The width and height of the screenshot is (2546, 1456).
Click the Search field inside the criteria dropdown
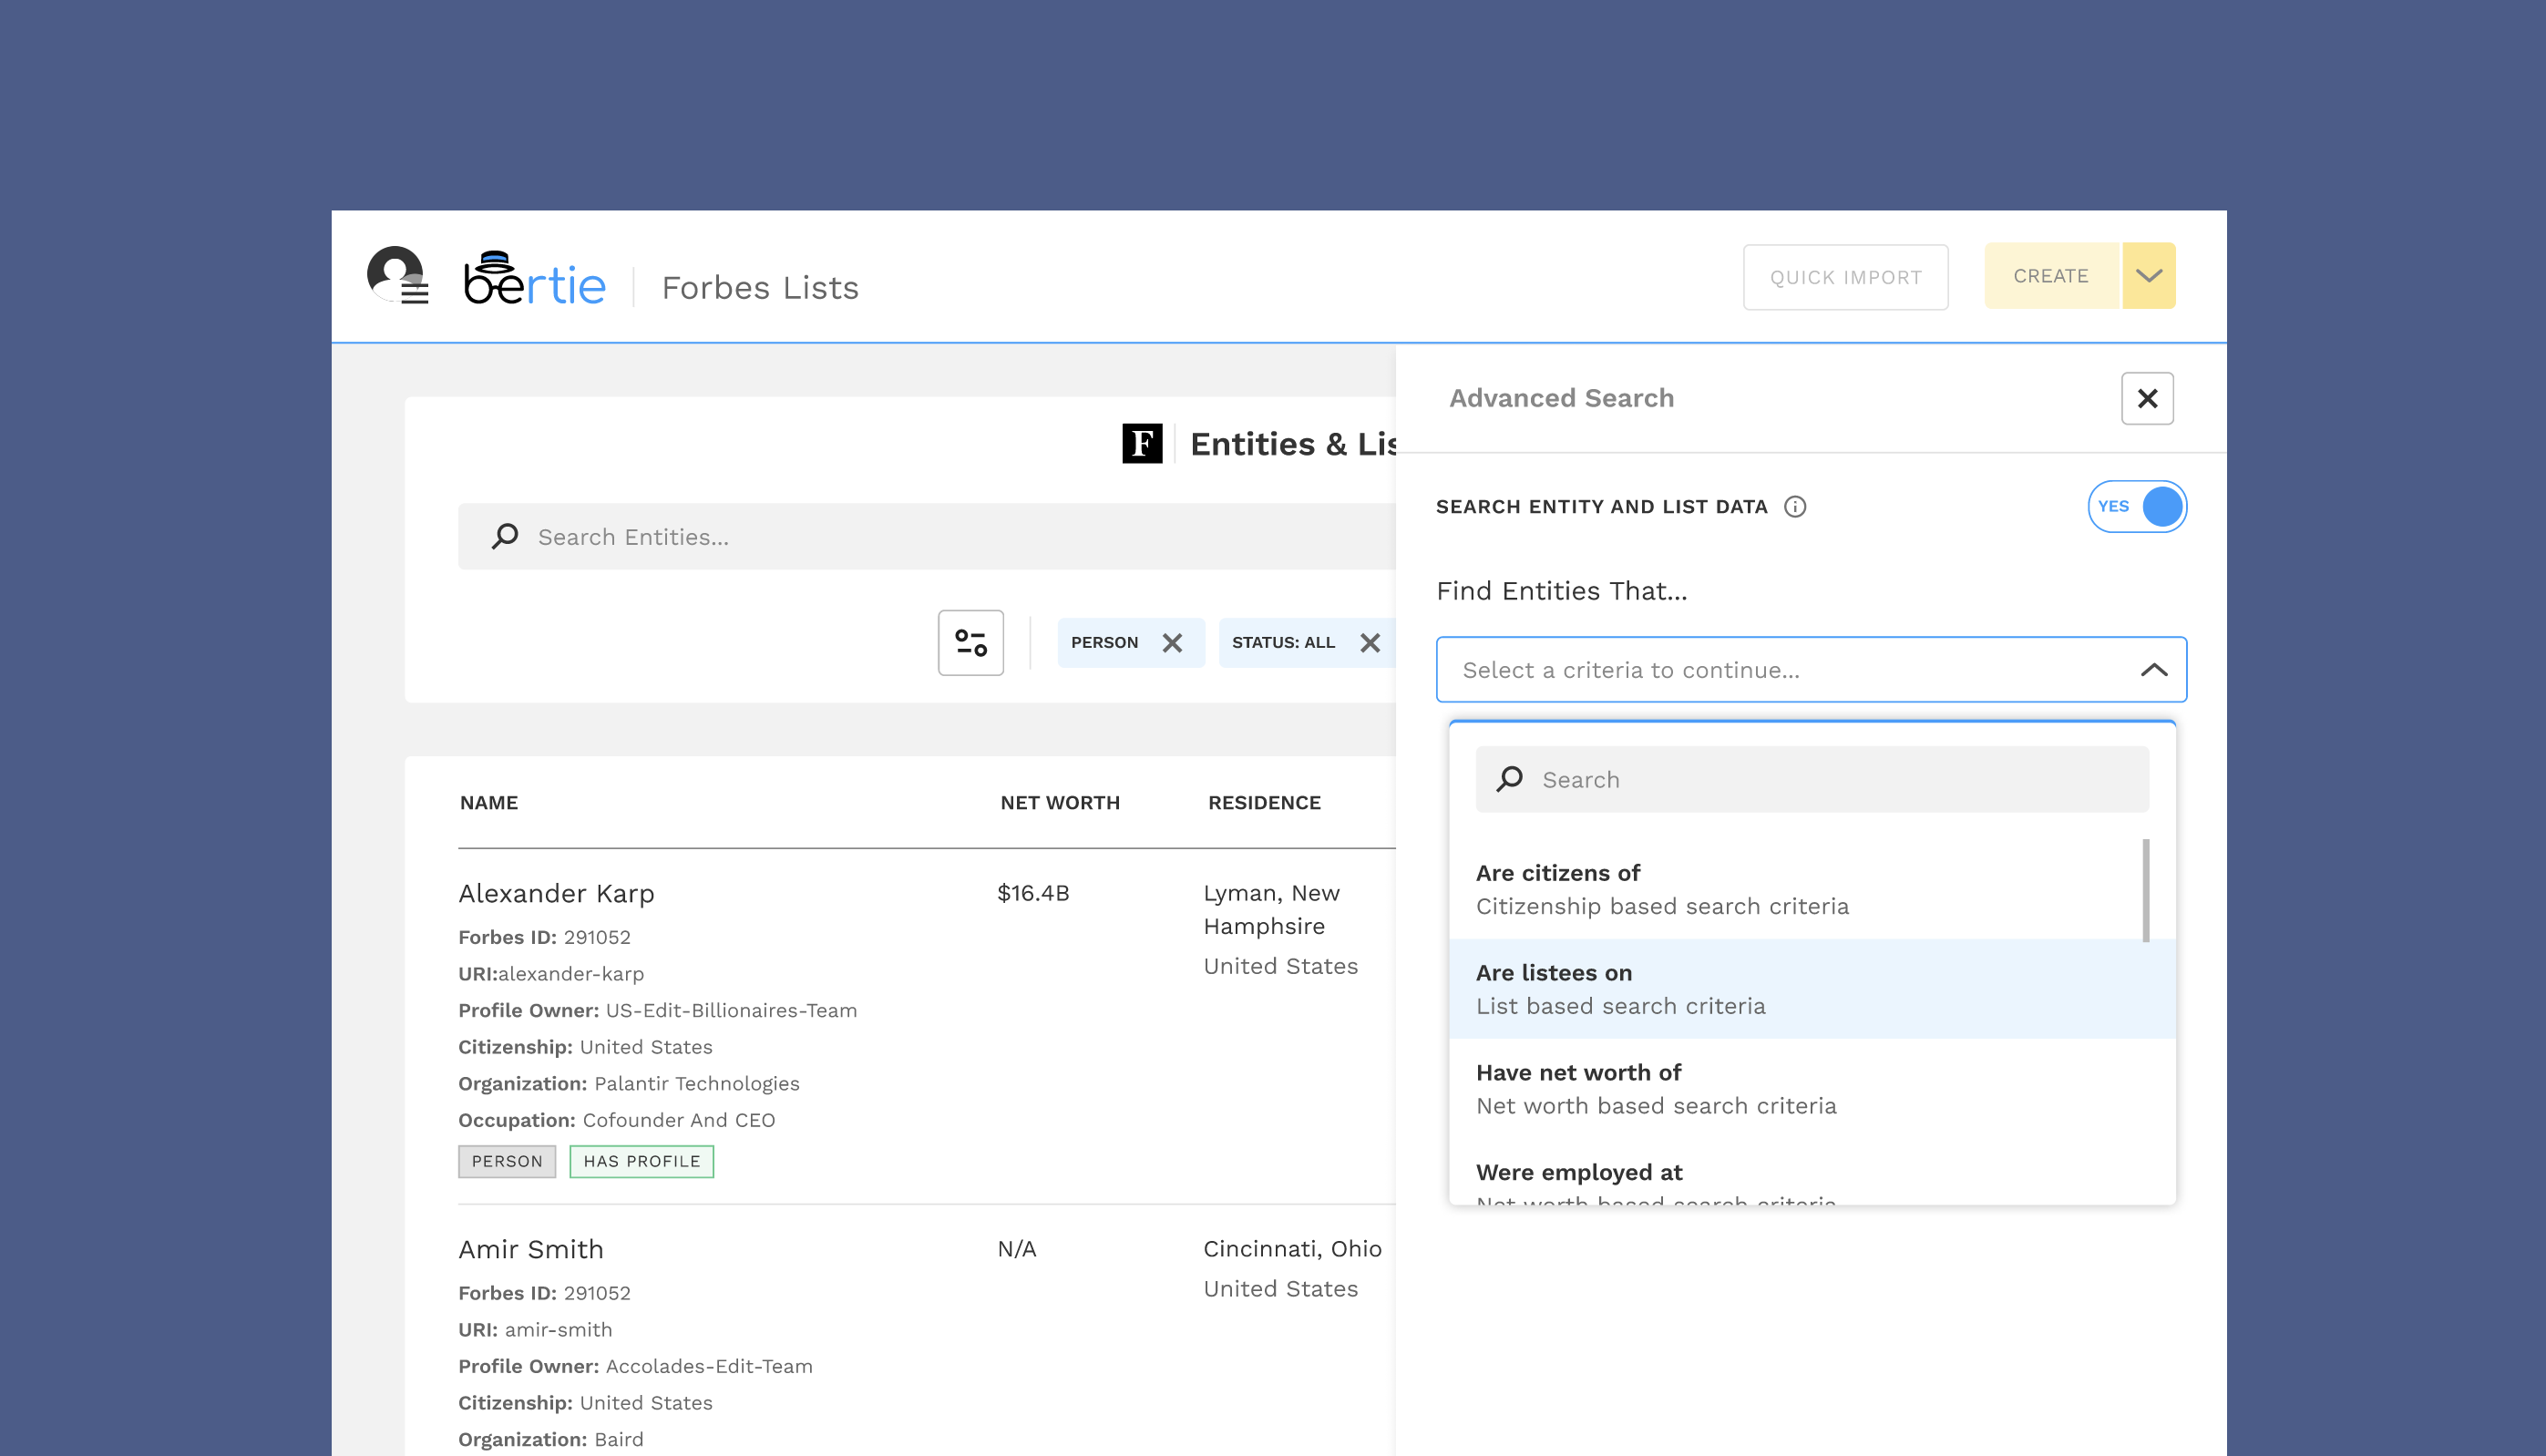(x=1812, y=779)
